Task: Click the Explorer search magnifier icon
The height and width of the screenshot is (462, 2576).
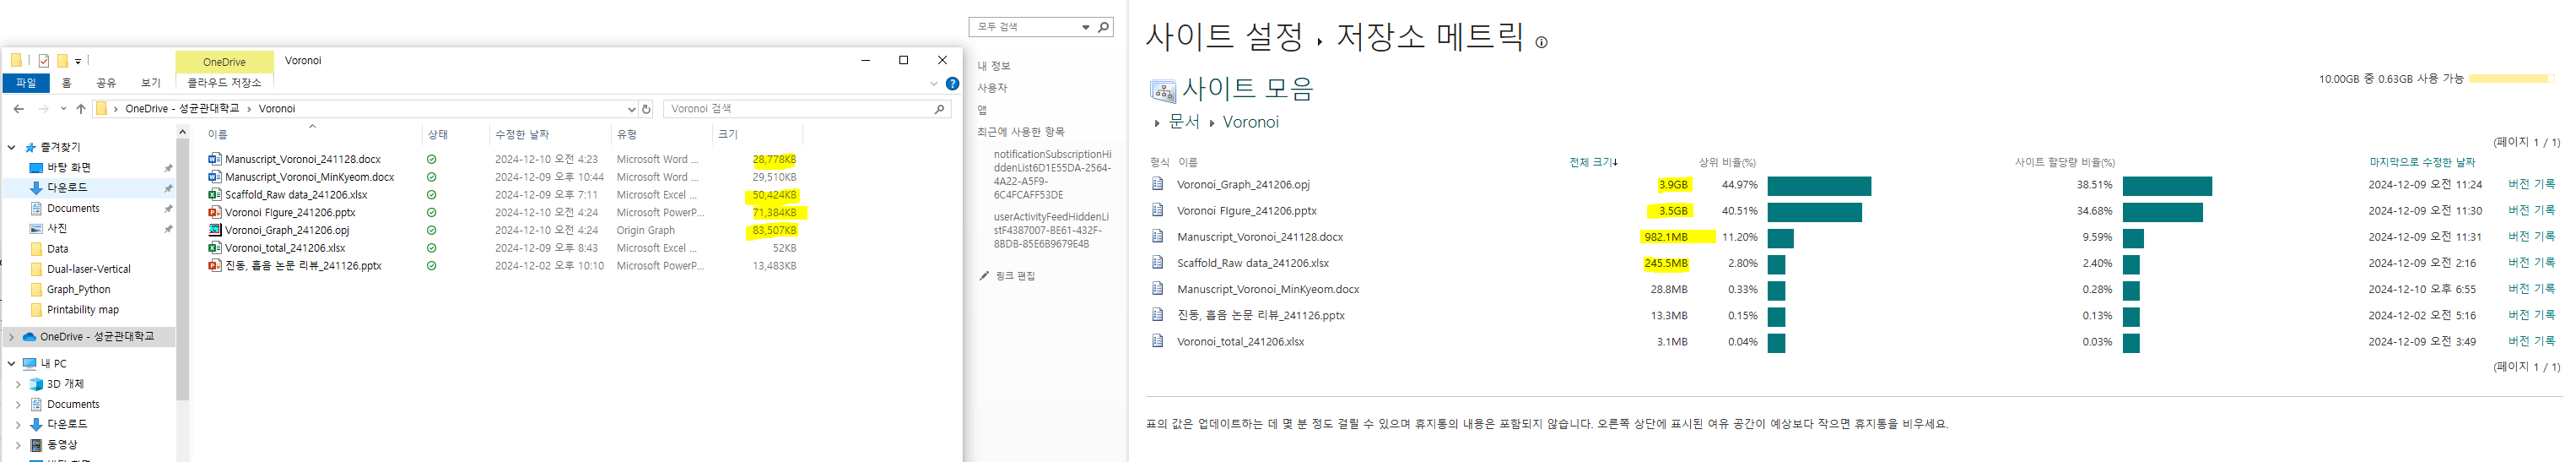Action: tap(939, 109)
